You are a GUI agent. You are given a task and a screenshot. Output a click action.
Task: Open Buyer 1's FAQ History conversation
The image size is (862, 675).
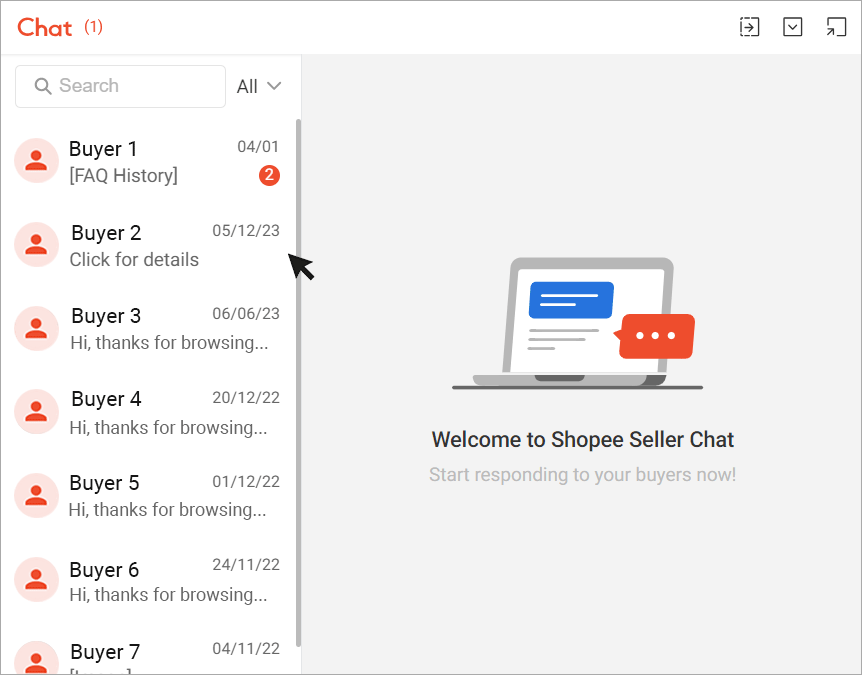pos(150,161)
